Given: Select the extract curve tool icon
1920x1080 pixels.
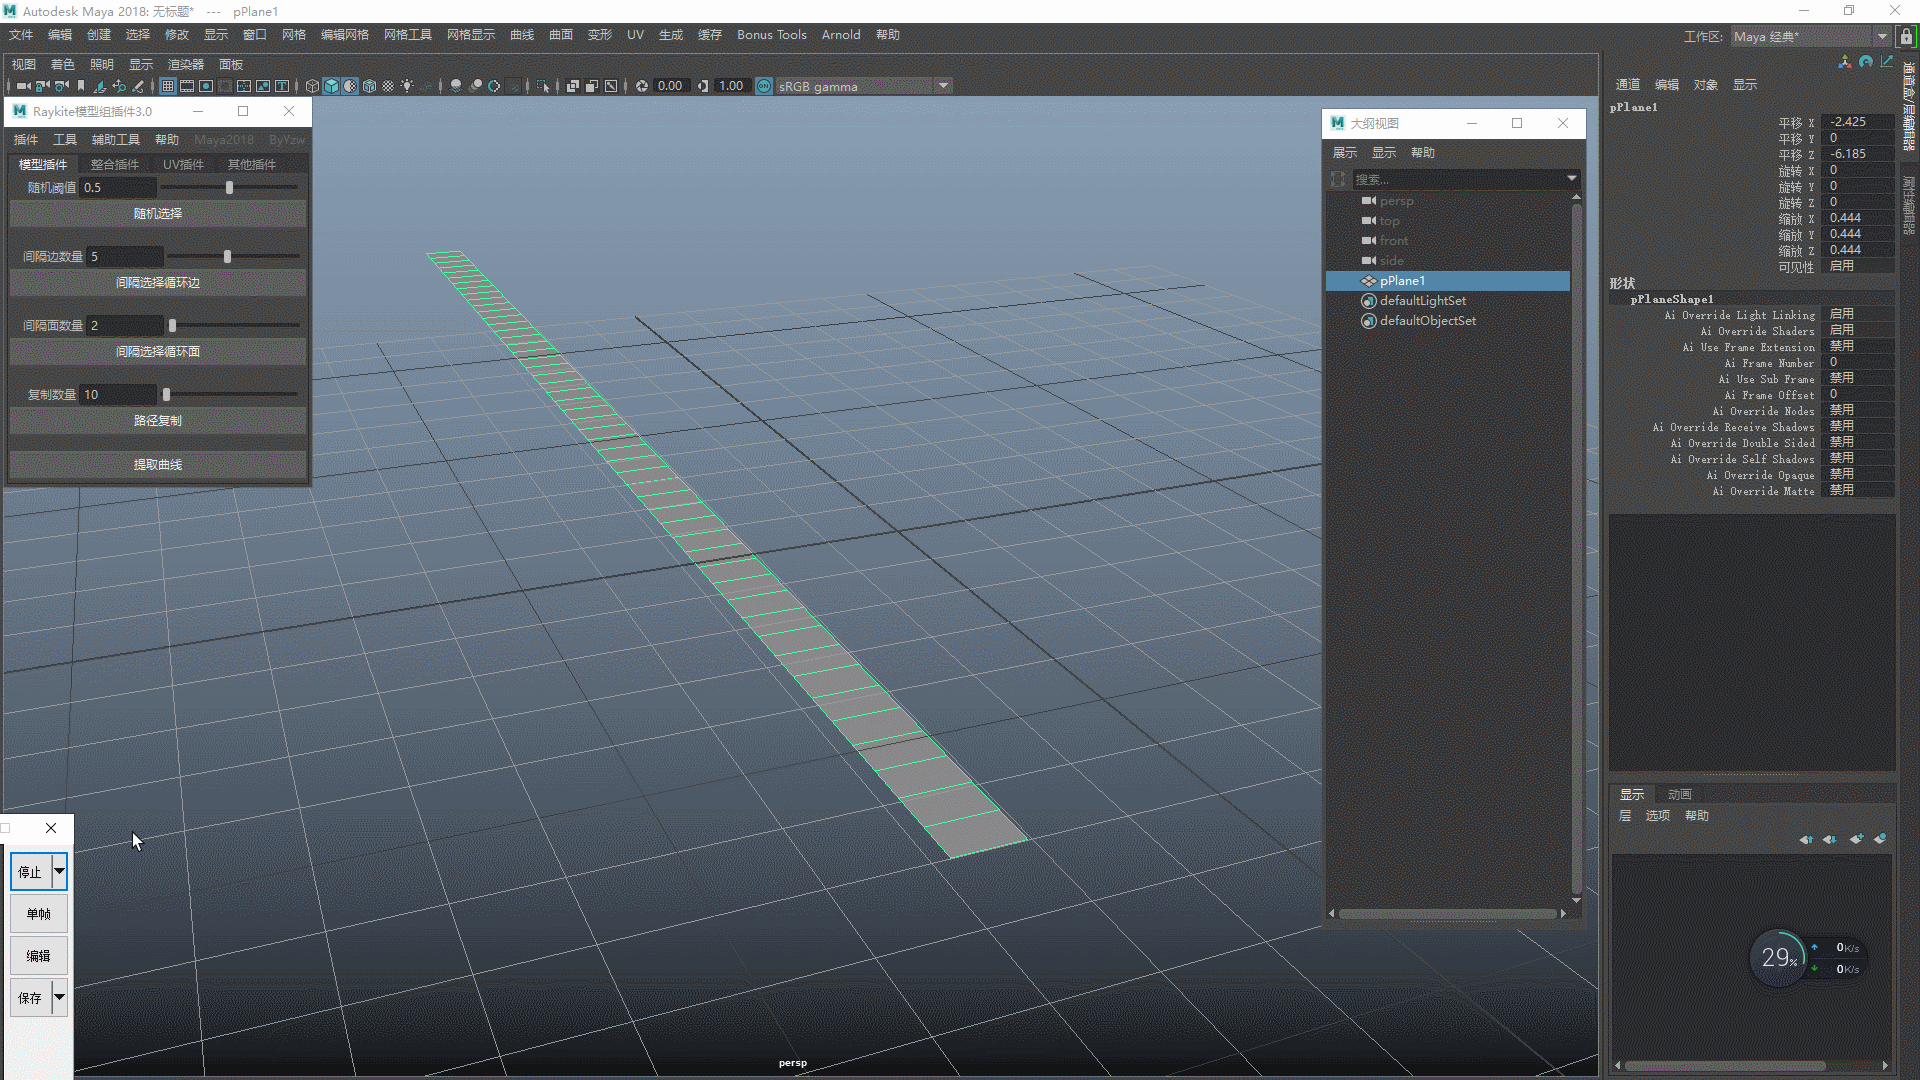Looking at the screenshot, I should [157, 464].
